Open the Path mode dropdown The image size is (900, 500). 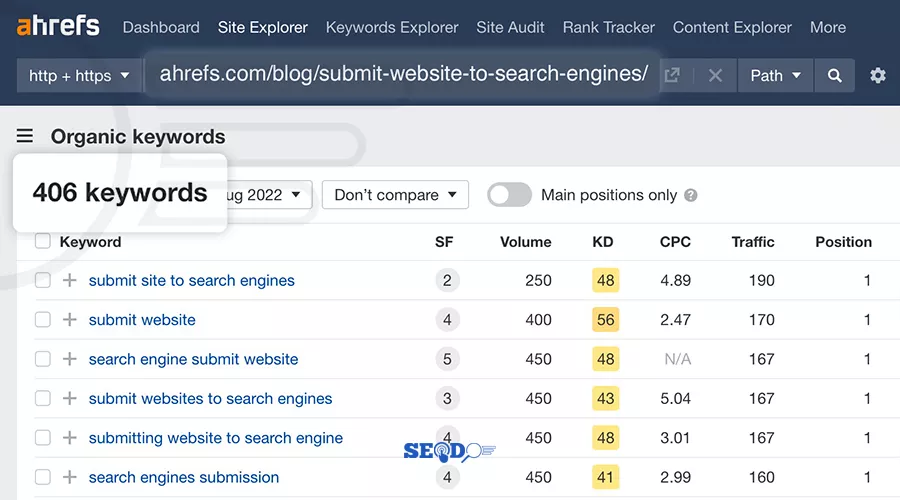775,75
